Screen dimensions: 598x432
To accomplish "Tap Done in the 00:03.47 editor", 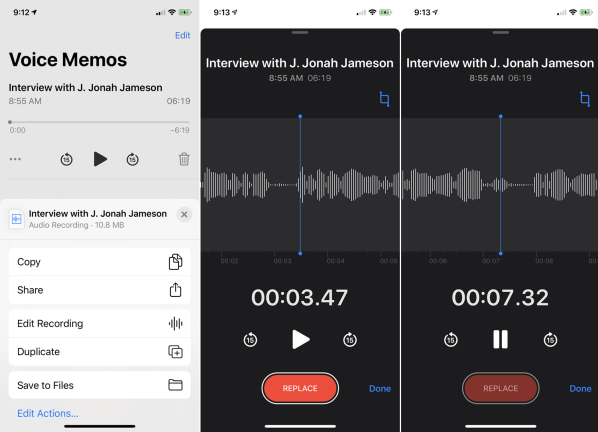I will [x=380, y=389].
